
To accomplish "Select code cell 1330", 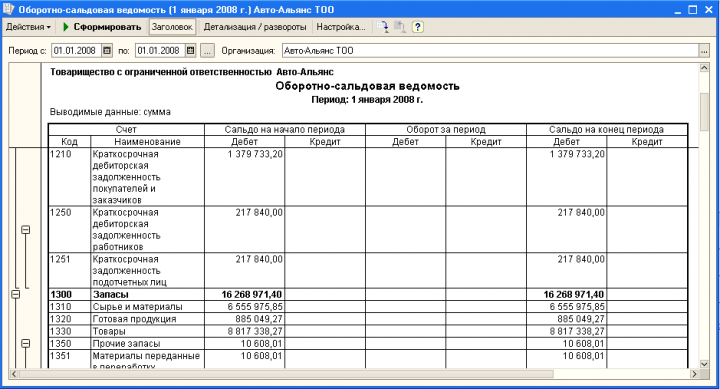I will pos(69,331).
